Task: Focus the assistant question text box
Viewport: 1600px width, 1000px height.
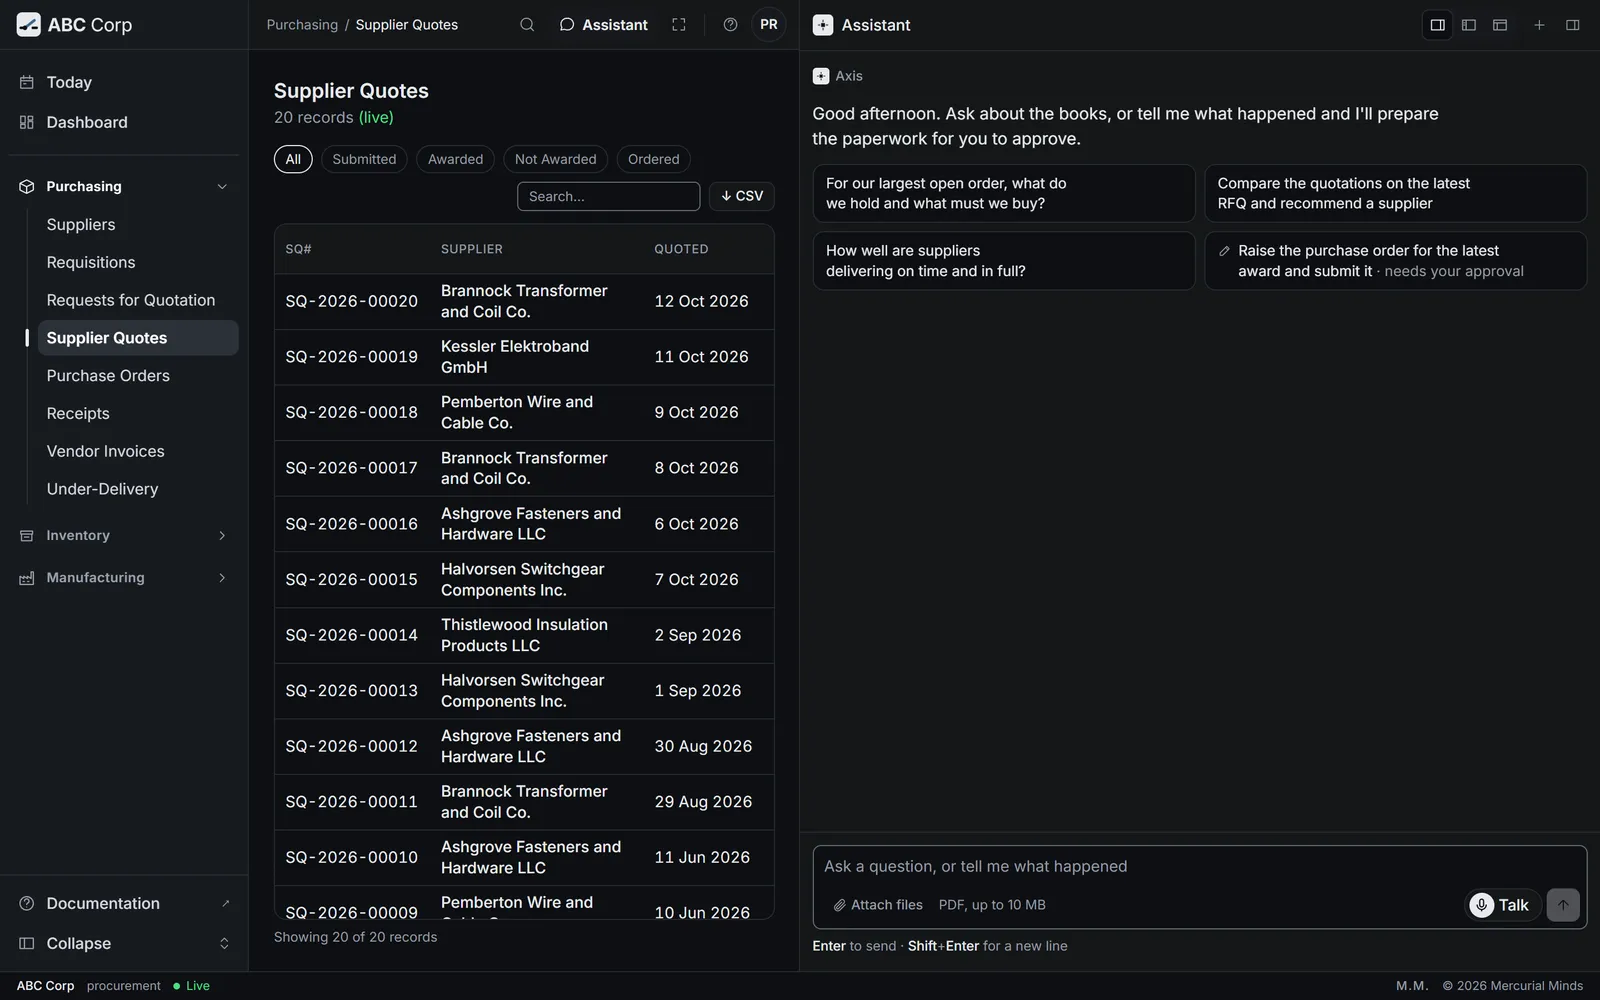Action: tap(1199, 867)
